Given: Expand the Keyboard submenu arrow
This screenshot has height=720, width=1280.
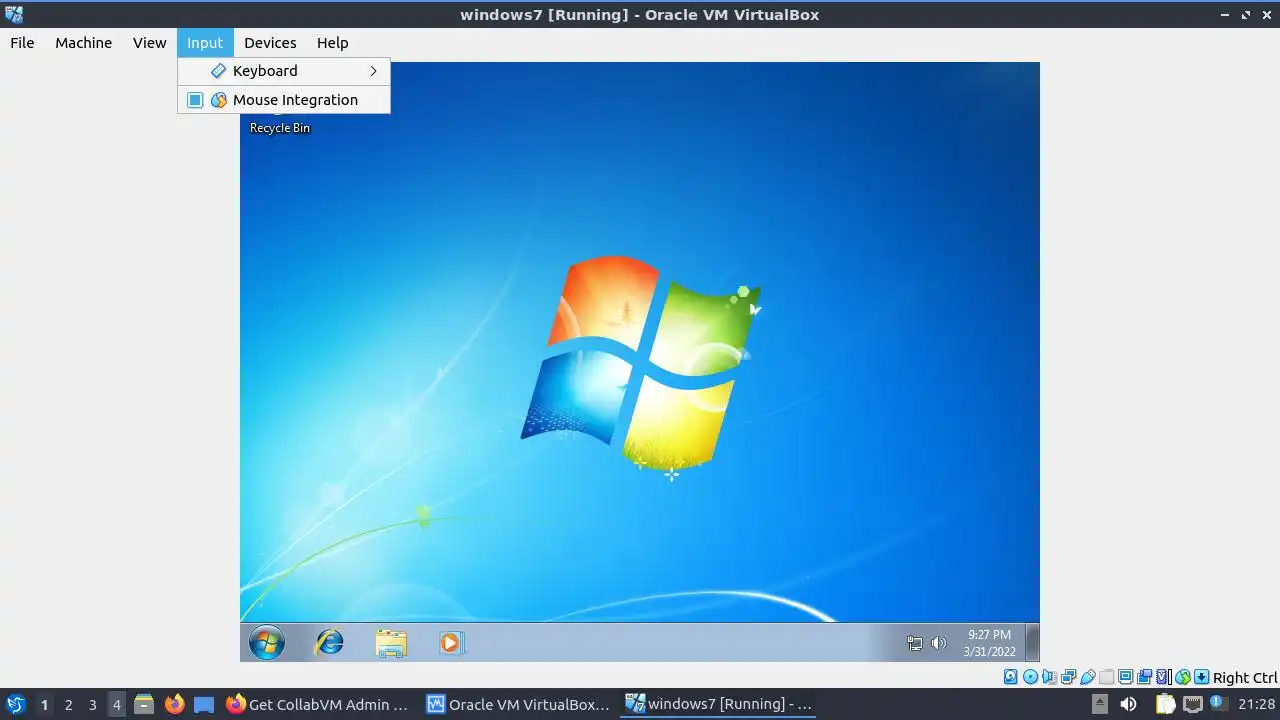Looking at the screenshot, I should pos(373,71).
